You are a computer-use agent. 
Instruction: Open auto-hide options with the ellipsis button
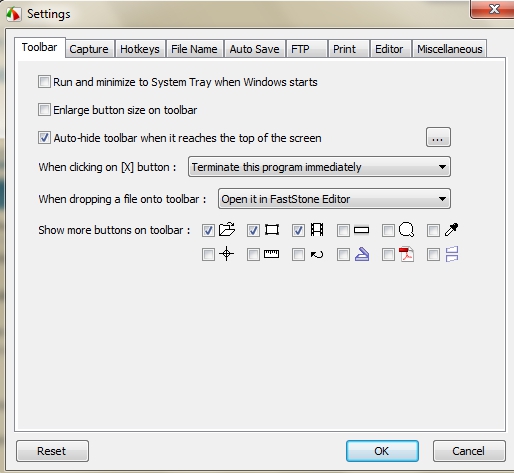click(x=438, y=137)
